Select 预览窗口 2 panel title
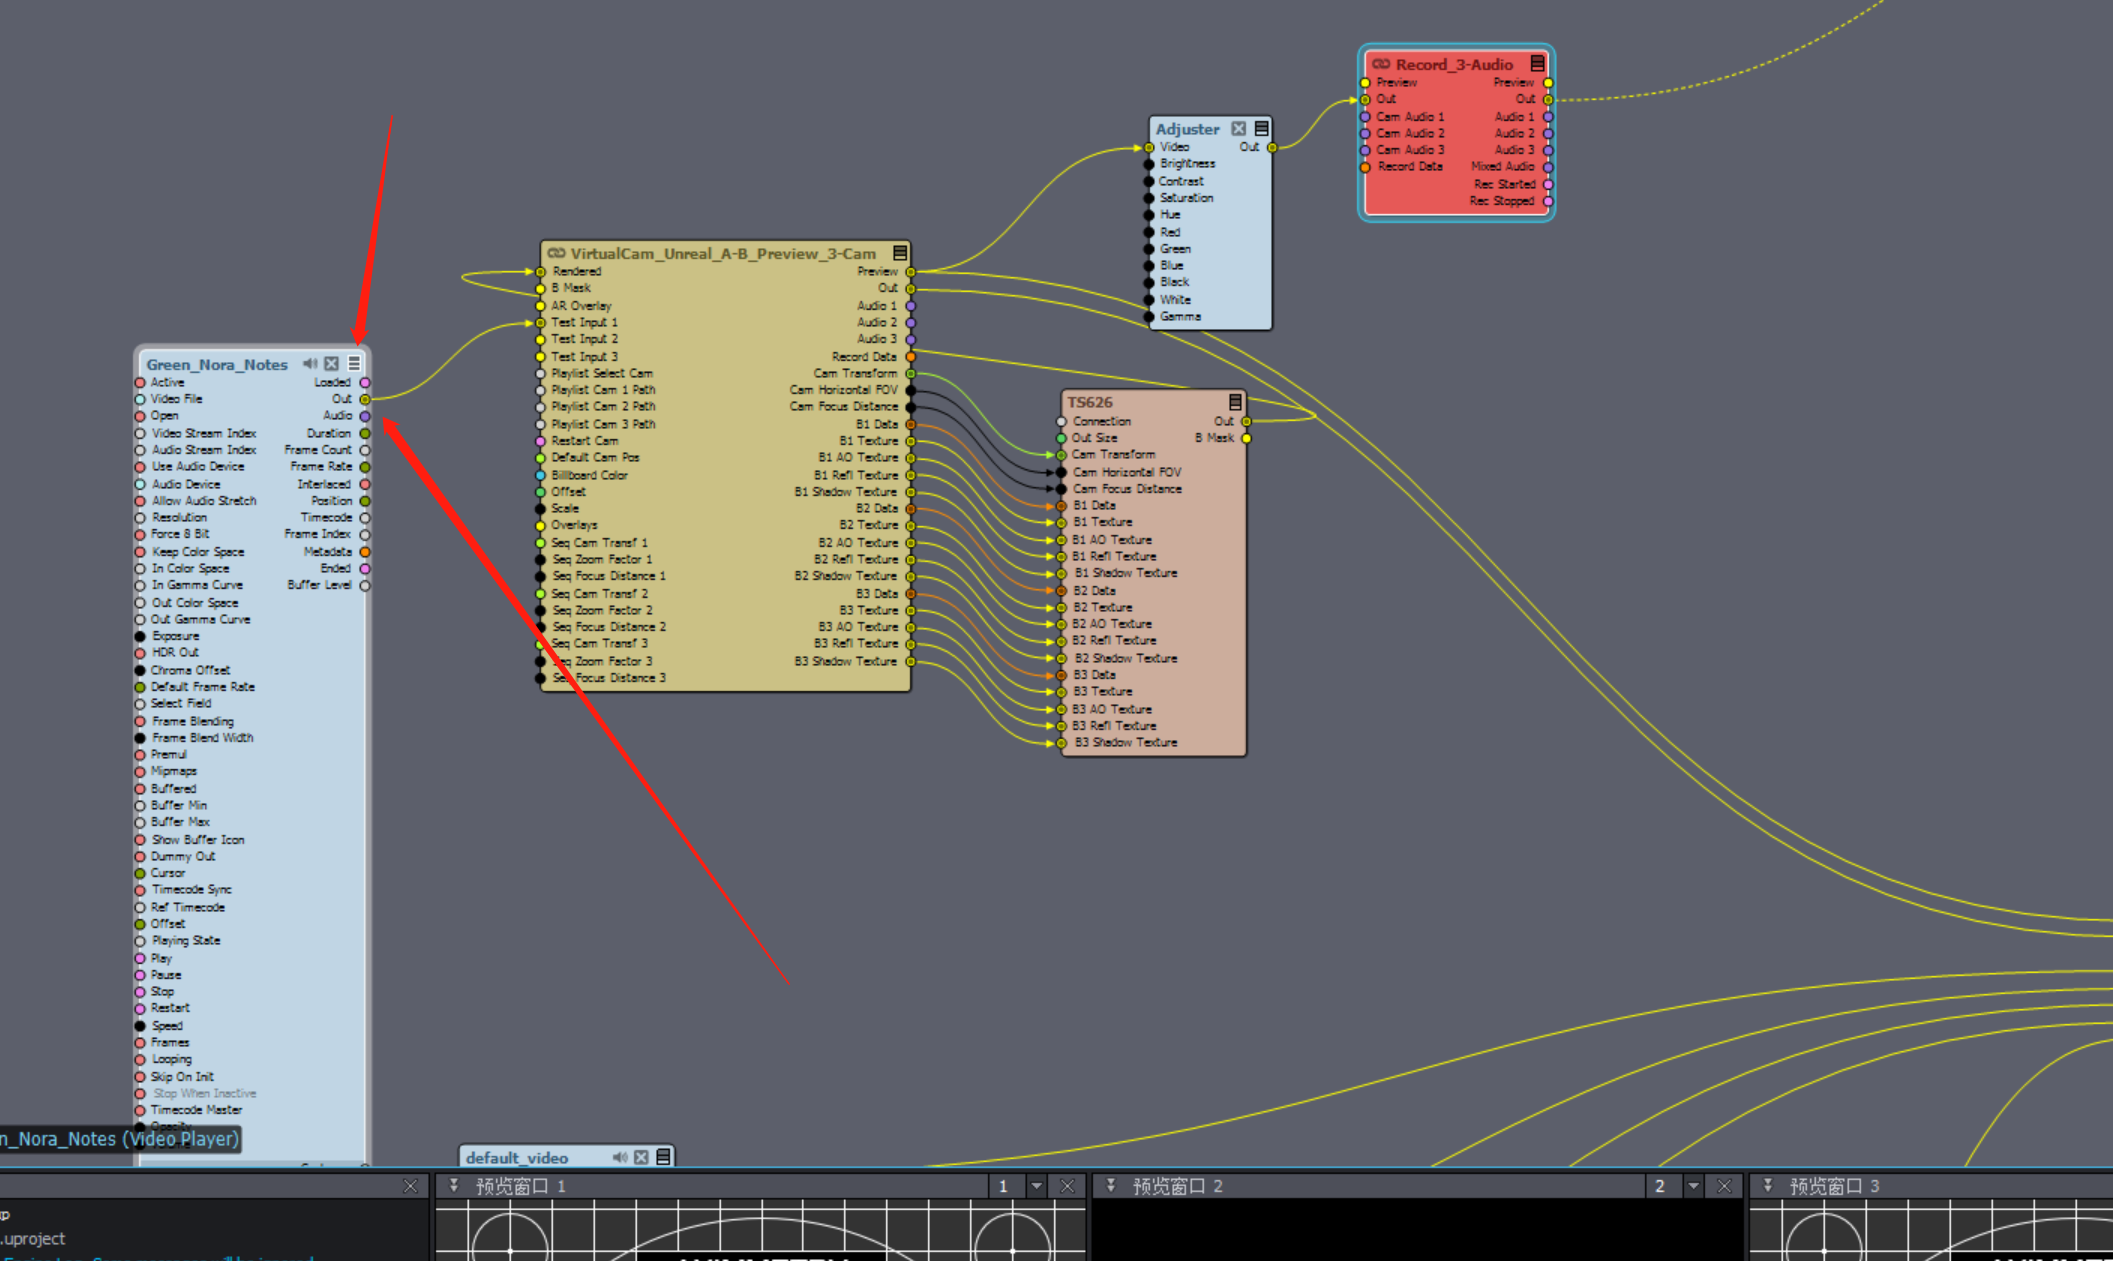The image size is (2113, 1261). pyautogui.click(x=1177, y=1186)
